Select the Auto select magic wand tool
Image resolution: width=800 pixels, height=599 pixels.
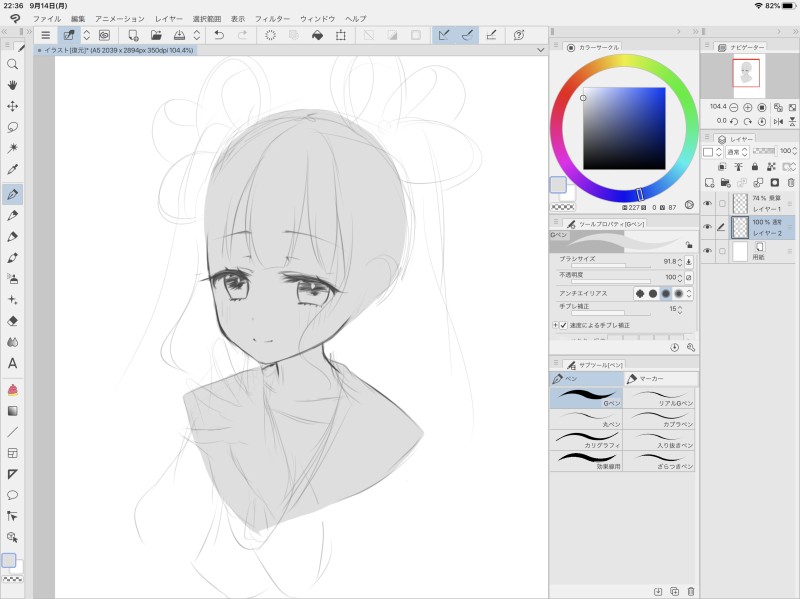pyautogui.click(x=12, y=148)
